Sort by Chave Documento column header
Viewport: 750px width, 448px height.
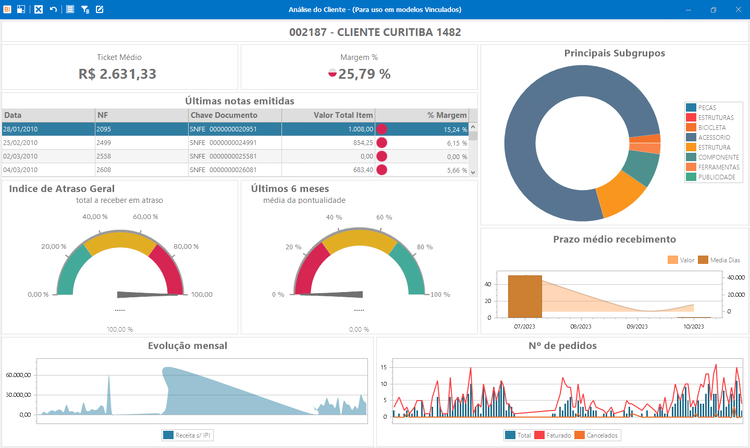235,115
